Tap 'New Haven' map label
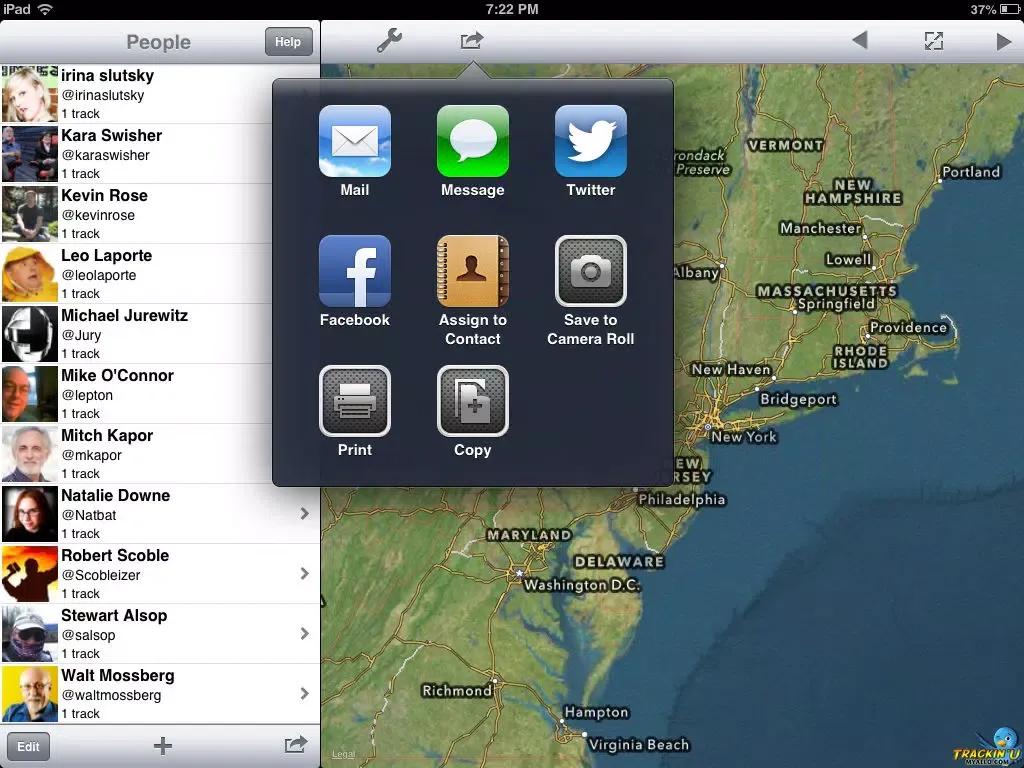 tap(731, 370)
